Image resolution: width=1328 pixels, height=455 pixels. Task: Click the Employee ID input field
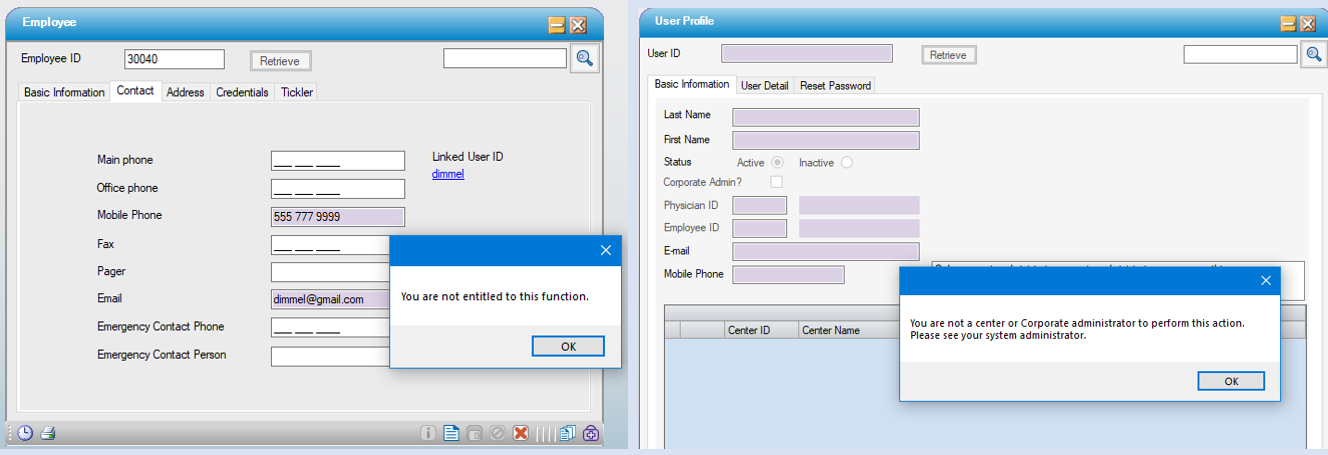(x=174, y=60)
